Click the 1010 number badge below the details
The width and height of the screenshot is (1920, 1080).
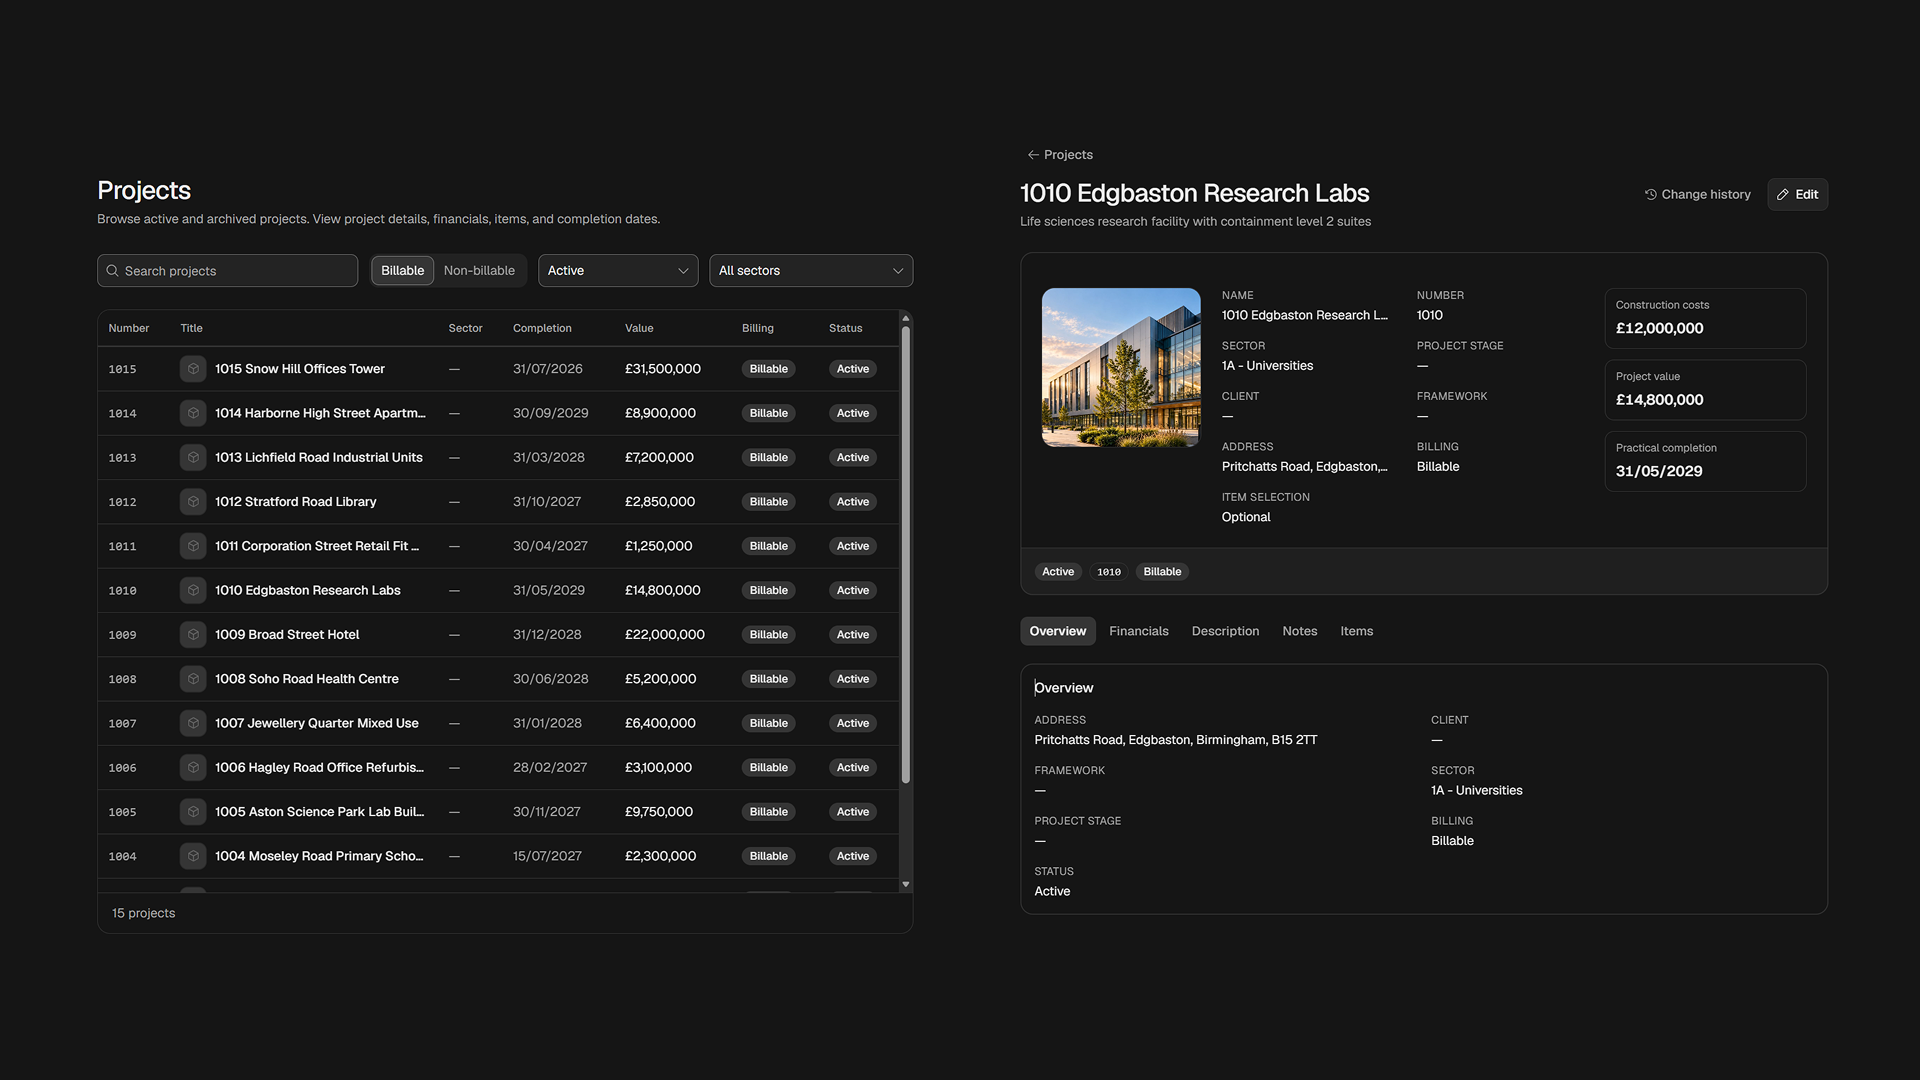tap(1109, 572)
